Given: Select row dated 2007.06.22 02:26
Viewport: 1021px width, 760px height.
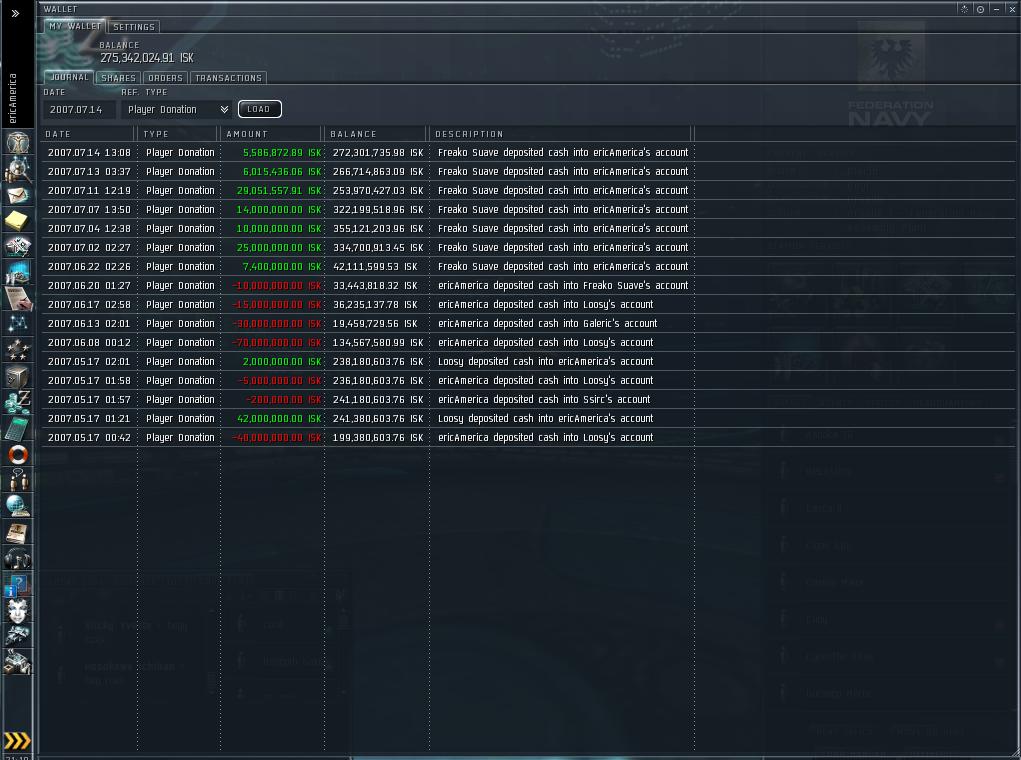Looking at the screenshot, I should tap(528, 266).
